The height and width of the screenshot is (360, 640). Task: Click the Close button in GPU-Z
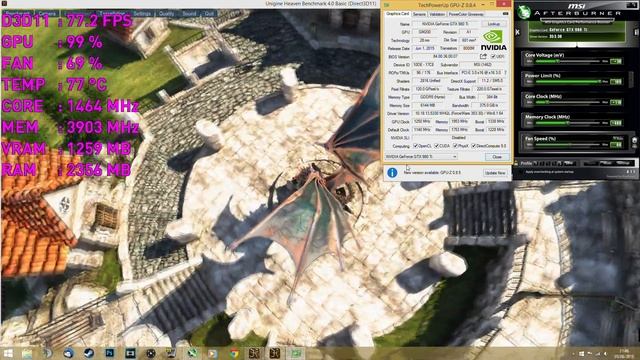[497, 157]
